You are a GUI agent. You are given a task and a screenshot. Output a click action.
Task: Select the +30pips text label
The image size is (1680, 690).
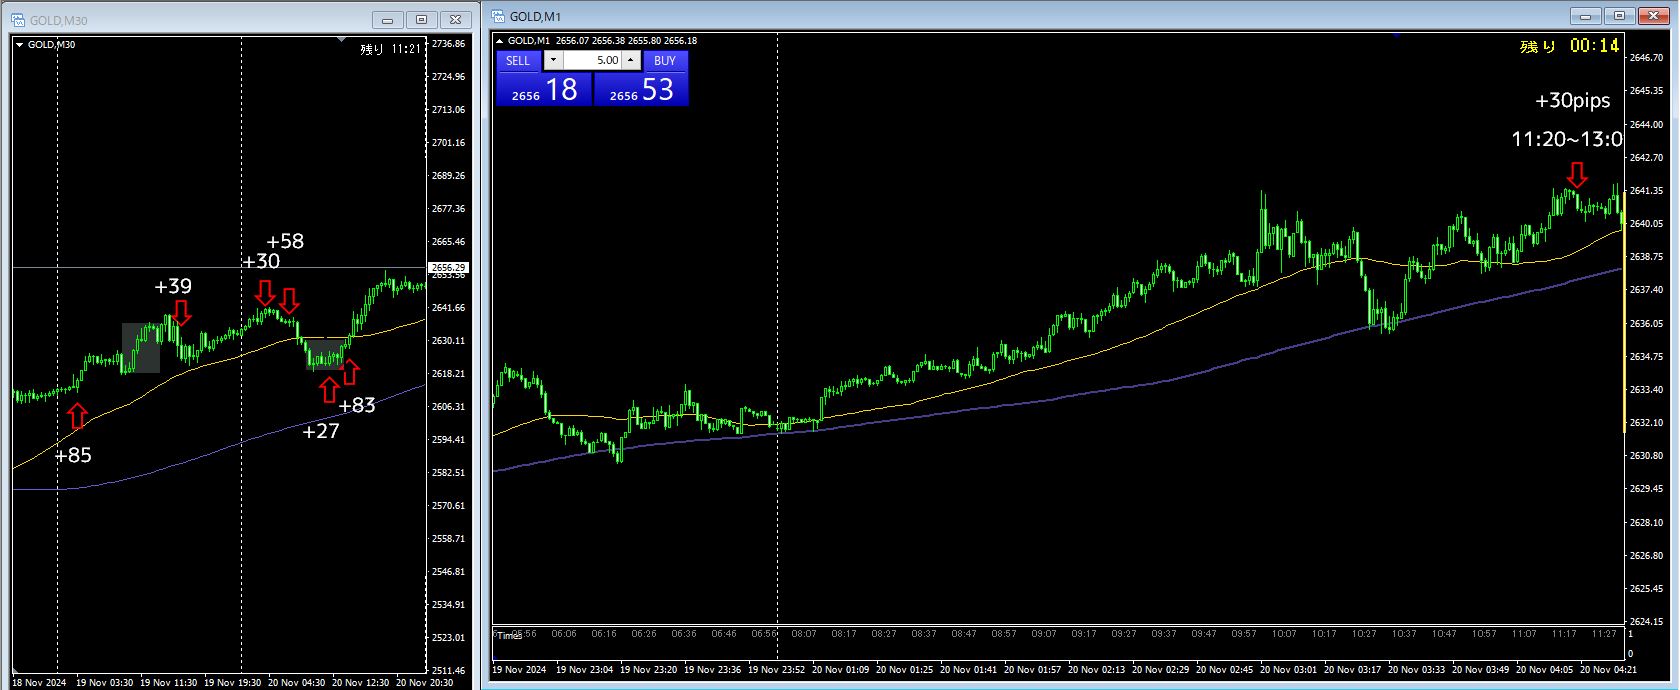click(x=1573, y=100)
